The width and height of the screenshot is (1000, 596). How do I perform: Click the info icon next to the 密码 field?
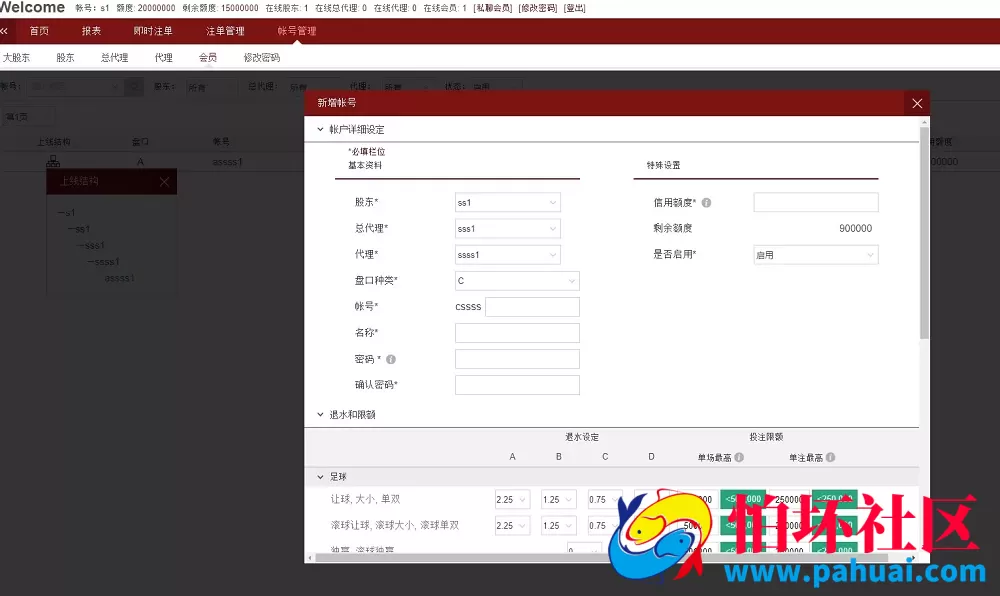[x=390, y=358]
